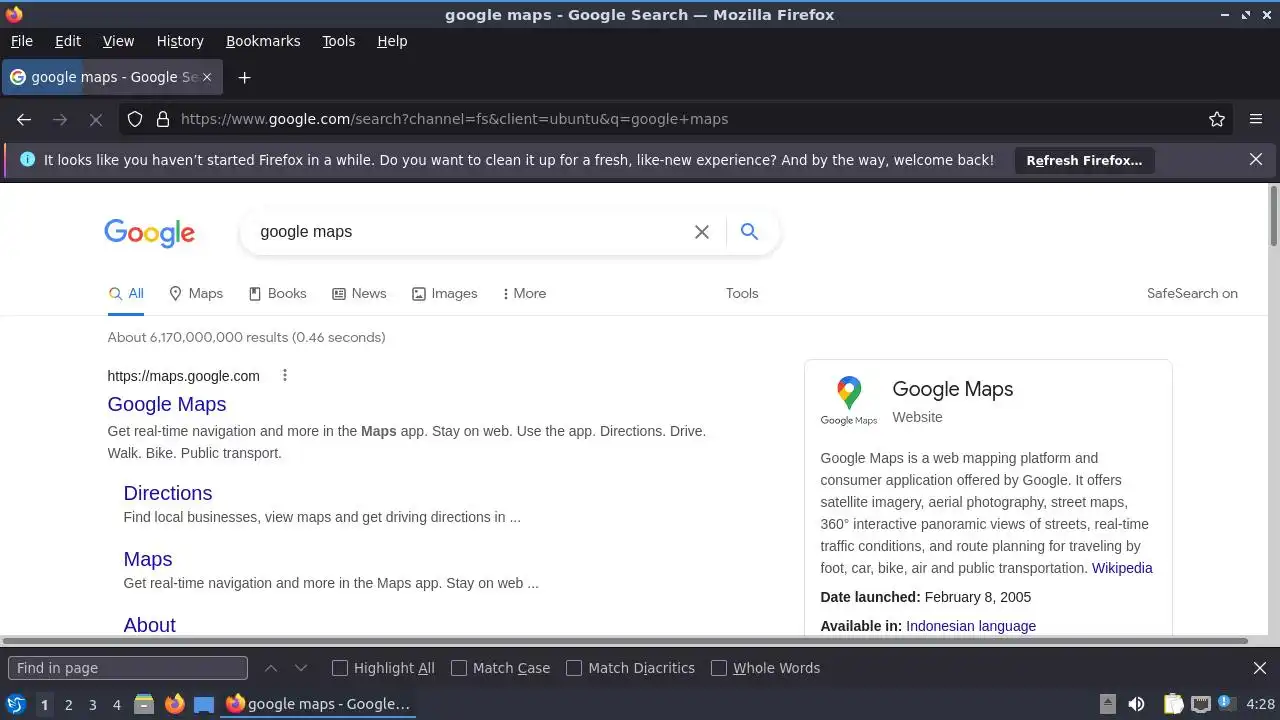Switch to workspace 4

[117, 704]
